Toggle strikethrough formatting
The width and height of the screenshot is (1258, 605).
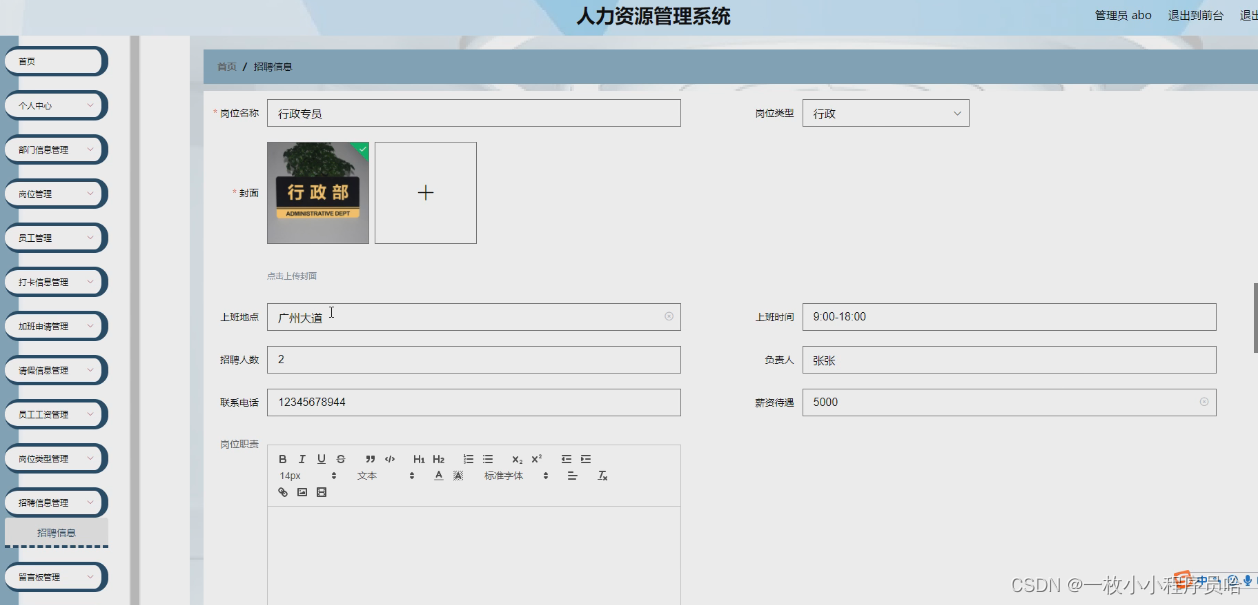(x=341, y=459)
